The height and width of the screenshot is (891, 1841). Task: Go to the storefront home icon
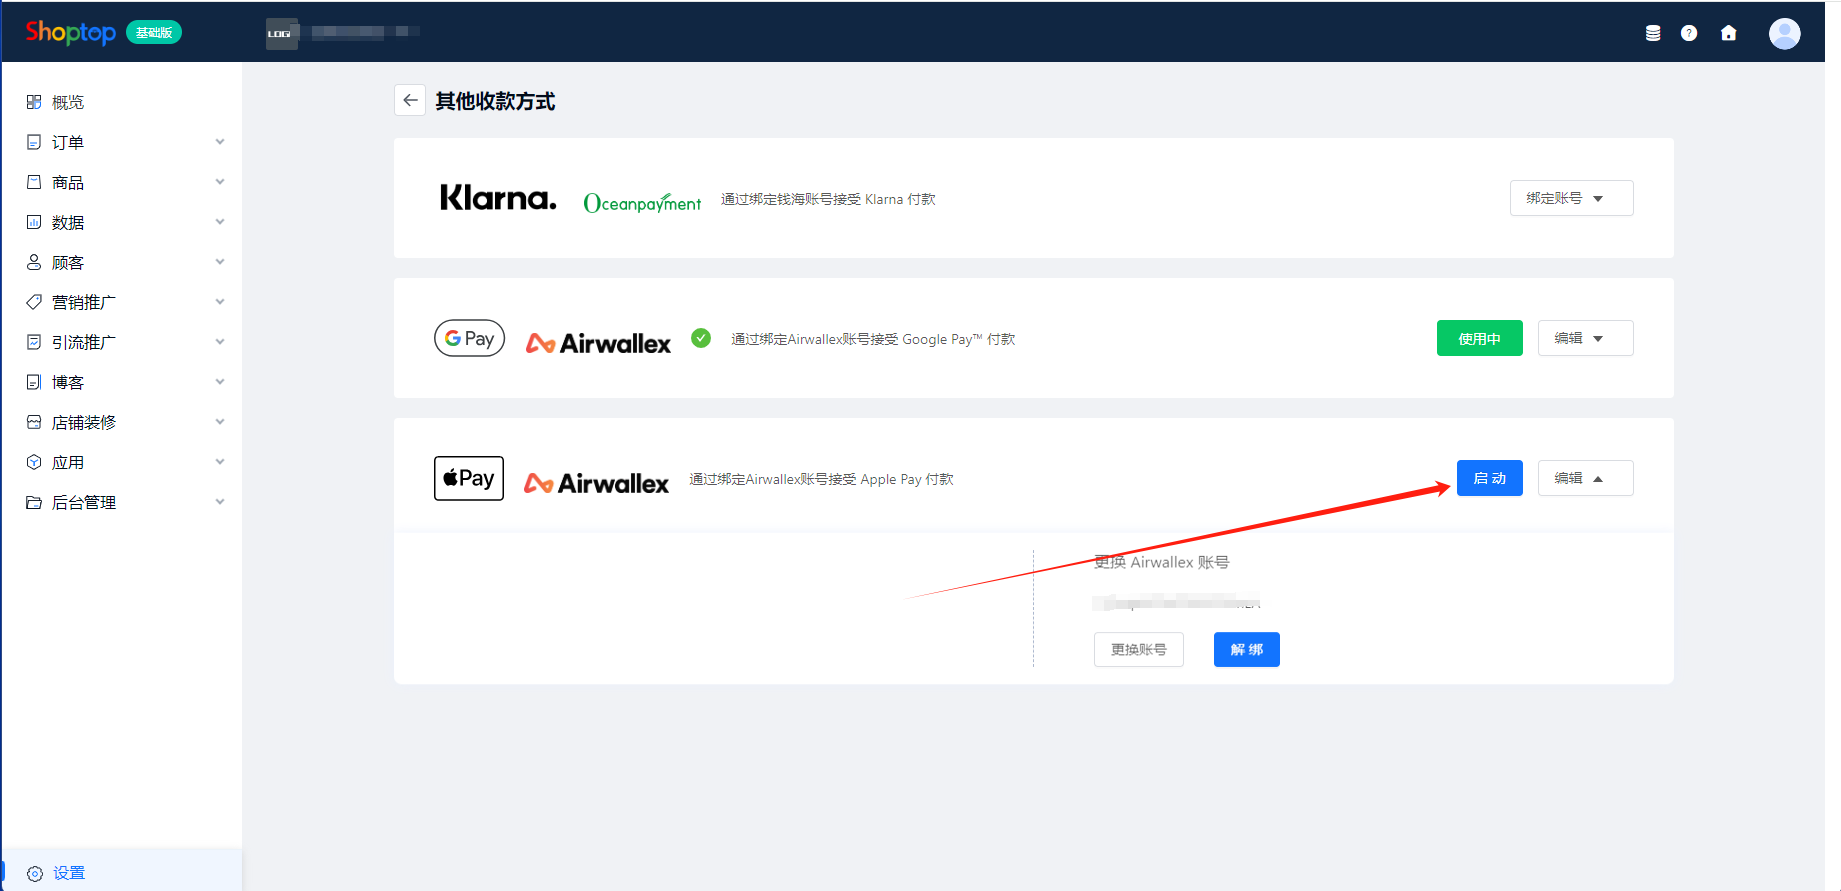[x=1728, y=33]
